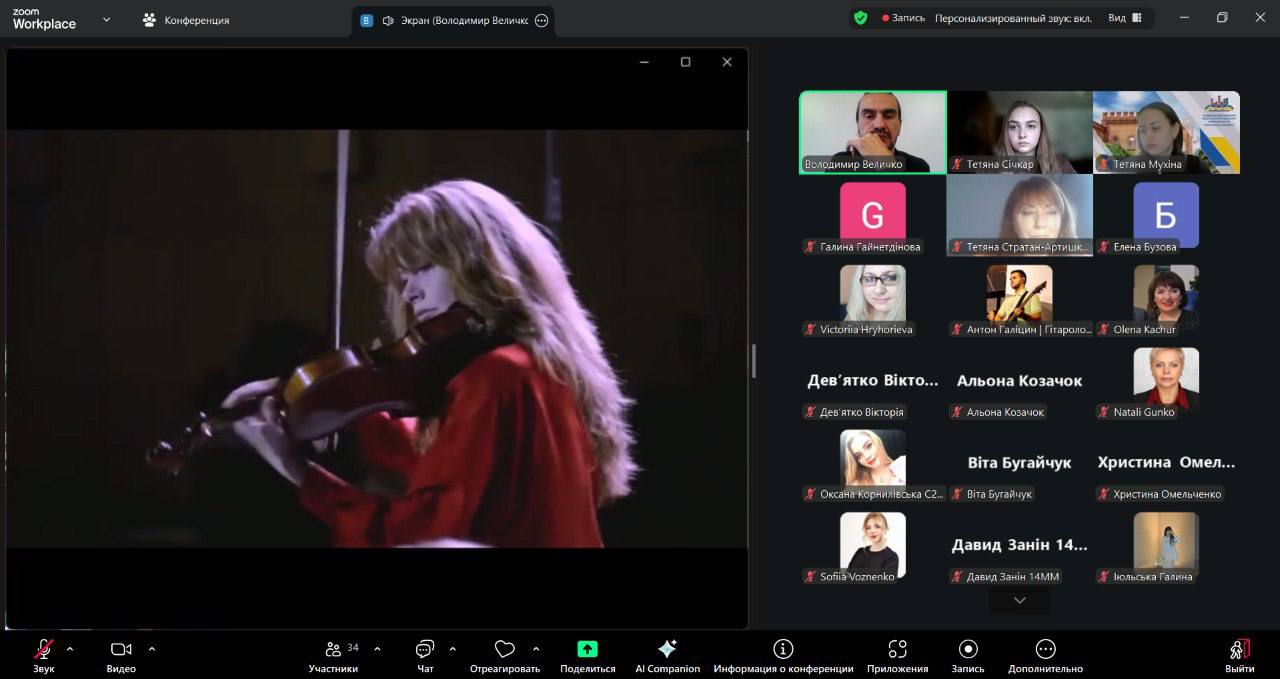Viewport: 1280px width, 679px height.
Task: Open the Chat panel
Action: [425, 650]
